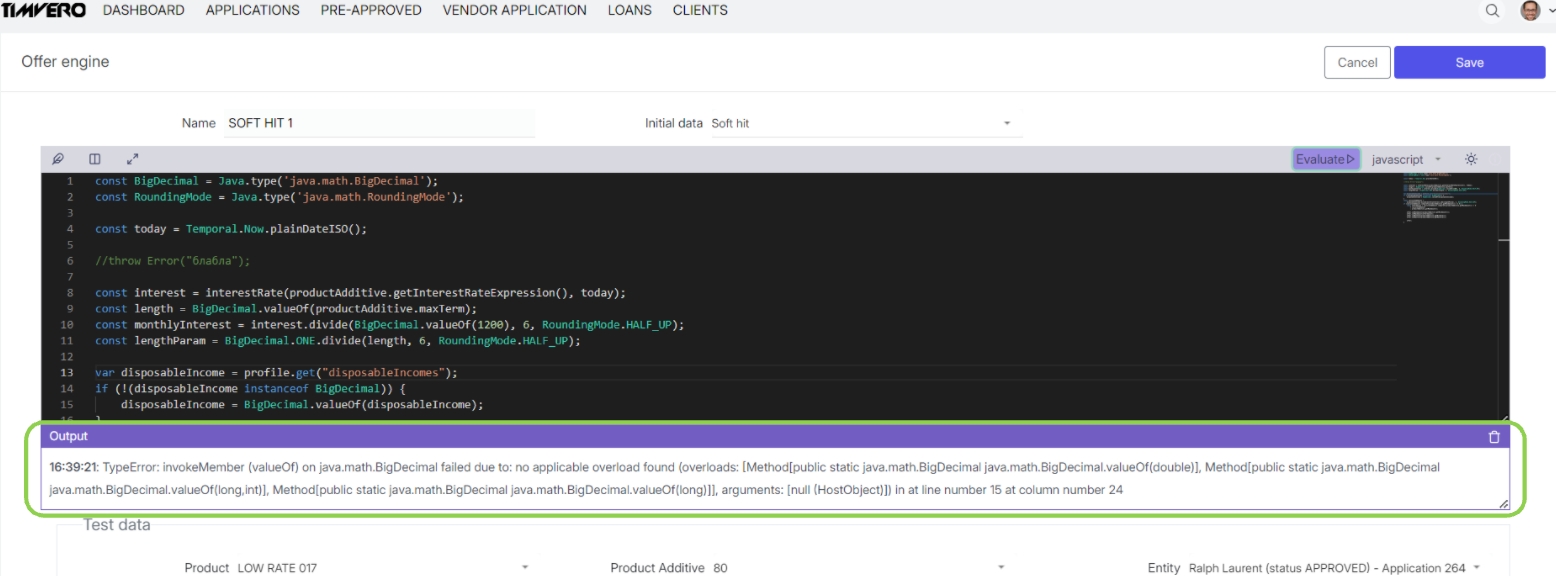This screenshot has height=576, width=1556.
Task: Expand the Initial data Soft hit dropdown
Action: coord(865,123)
